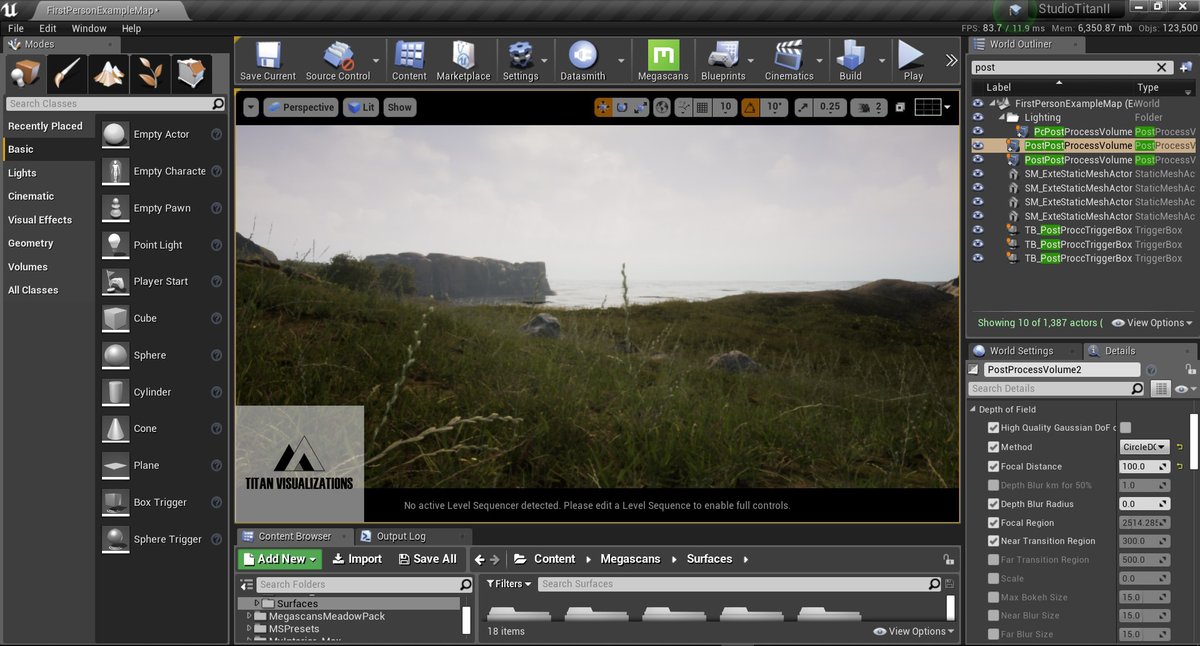The width and height of the screenshot is (1200, 646).
Task: Expand the toolbar overflow chevron
Action: pyautogui.click(x=950, y=61)
